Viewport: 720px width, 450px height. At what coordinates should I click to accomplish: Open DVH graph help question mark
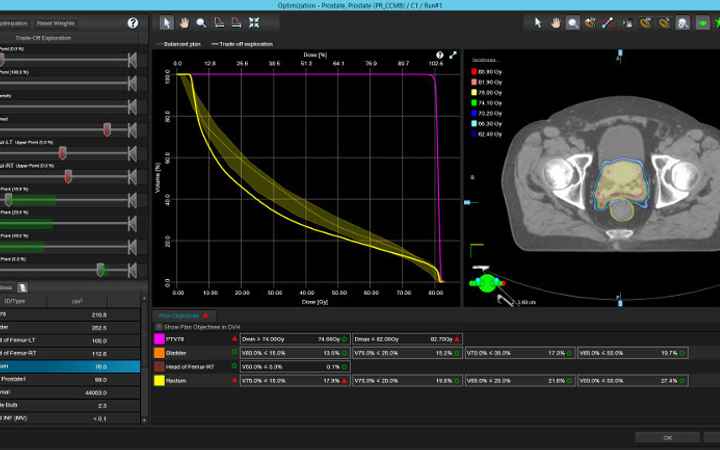(439, 55)
